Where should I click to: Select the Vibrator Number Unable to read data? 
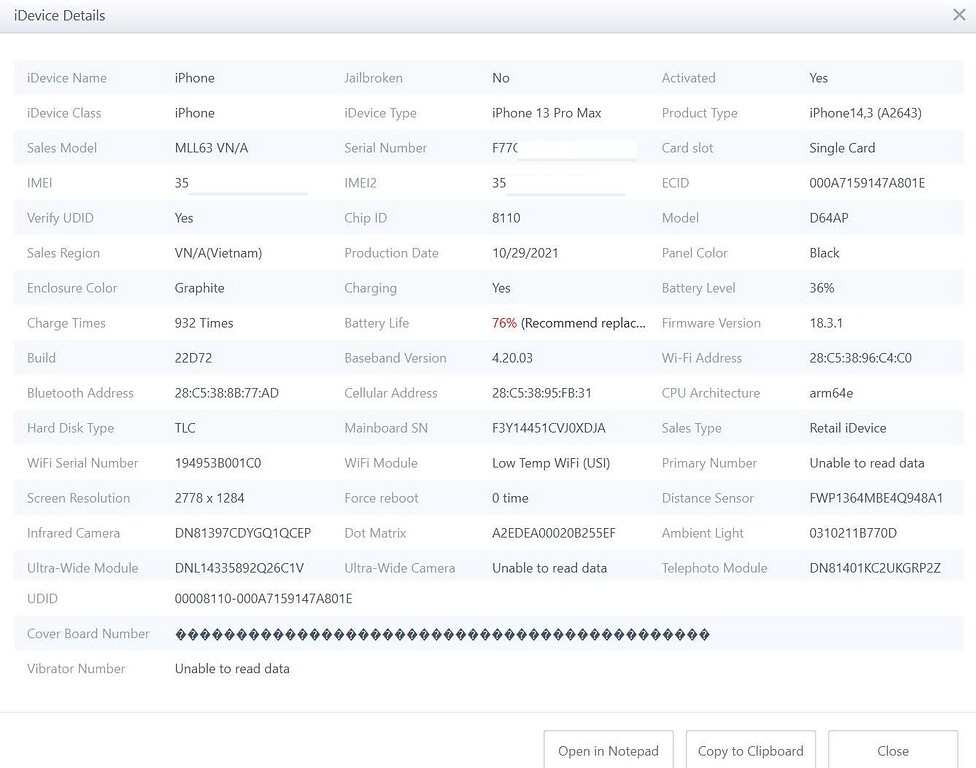232,668
